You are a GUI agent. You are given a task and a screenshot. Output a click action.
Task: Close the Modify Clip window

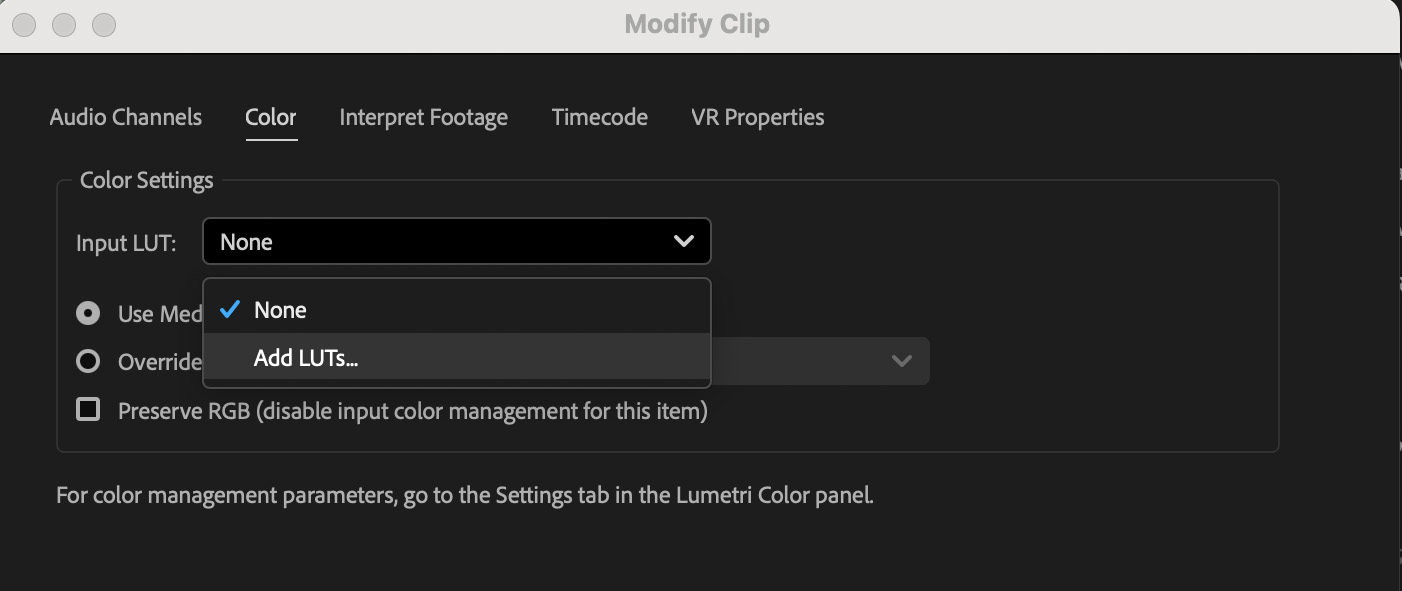[x=25, y=24]
